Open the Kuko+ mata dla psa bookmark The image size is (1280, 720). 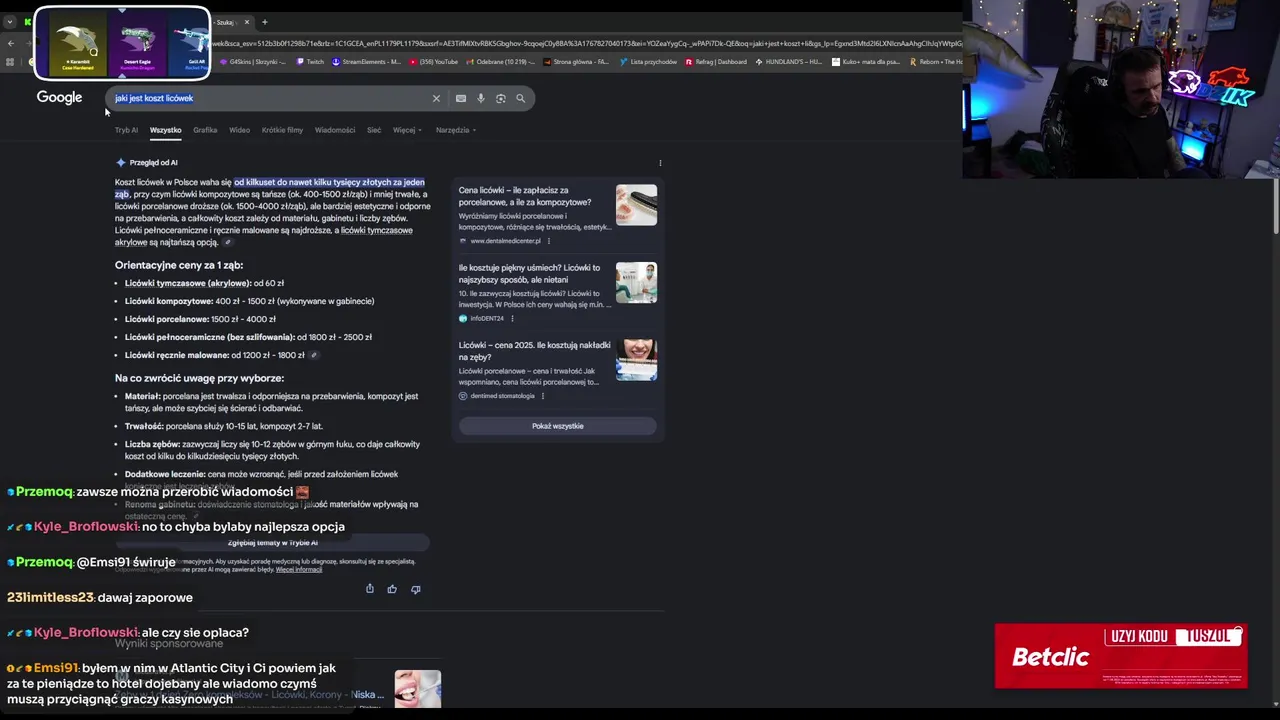[x=866, y=62]
